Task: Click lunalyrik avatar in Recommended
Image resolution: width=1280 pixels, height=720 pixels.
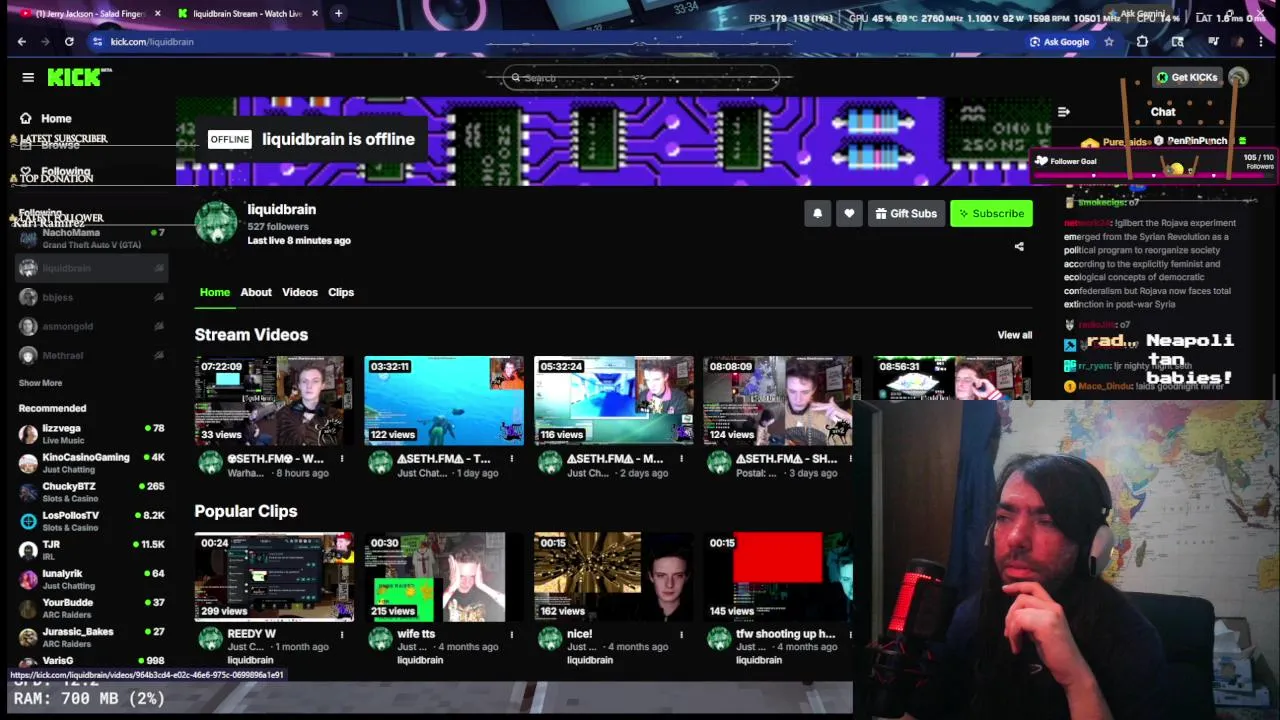Action: (28, 579)
